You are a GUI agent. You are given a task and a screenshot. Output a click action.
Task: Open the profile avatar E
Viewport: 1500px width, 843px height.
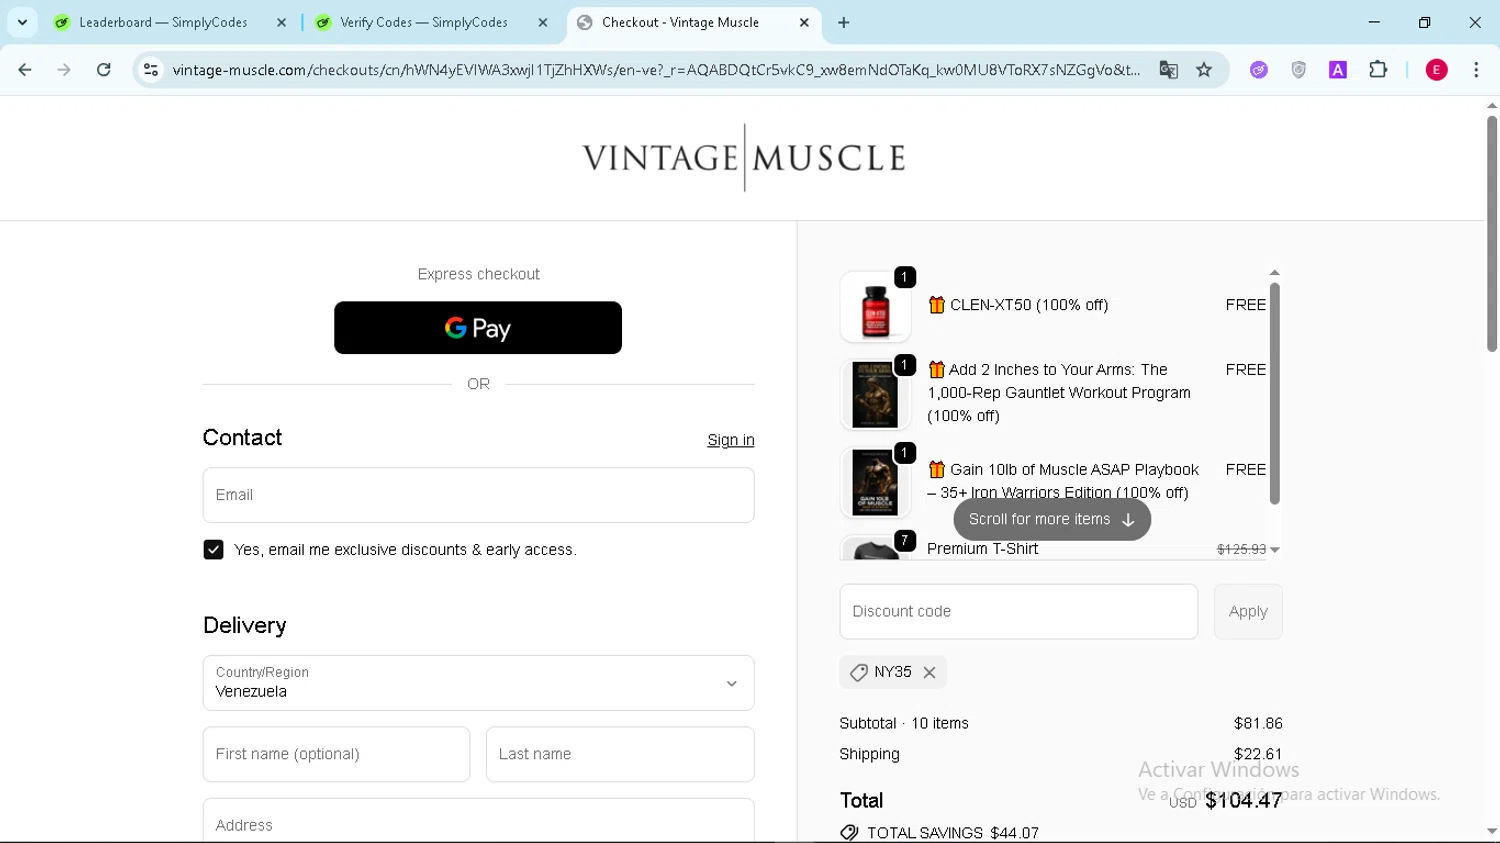point(1437,70)
